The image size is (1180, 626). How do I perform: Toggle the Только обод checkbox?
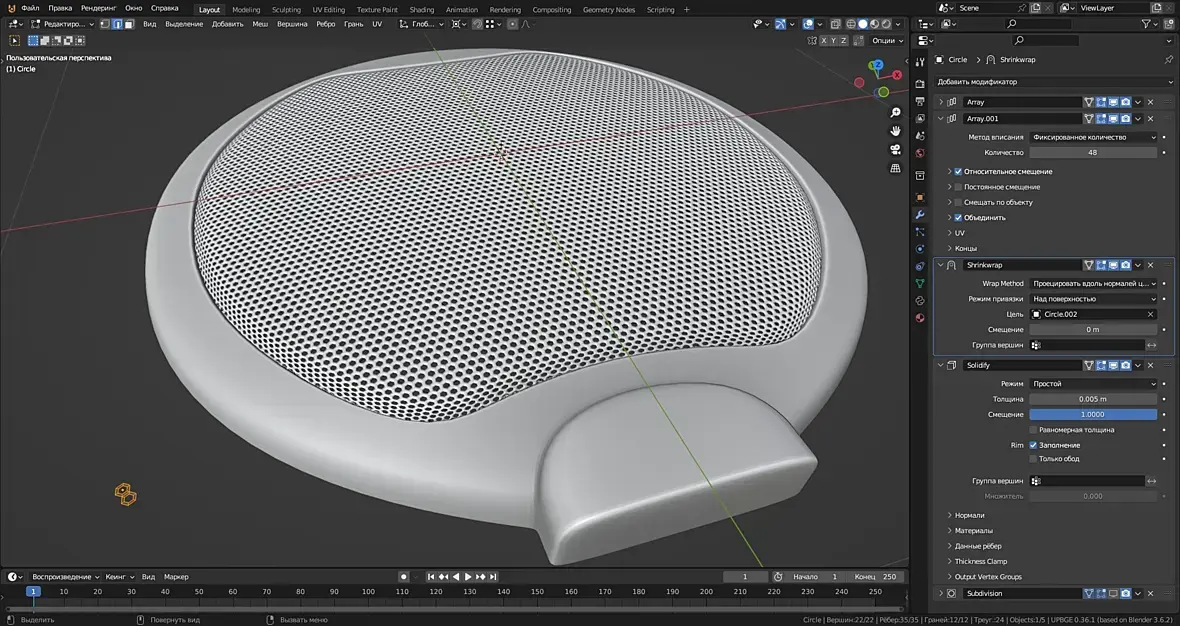point(1033,459)
